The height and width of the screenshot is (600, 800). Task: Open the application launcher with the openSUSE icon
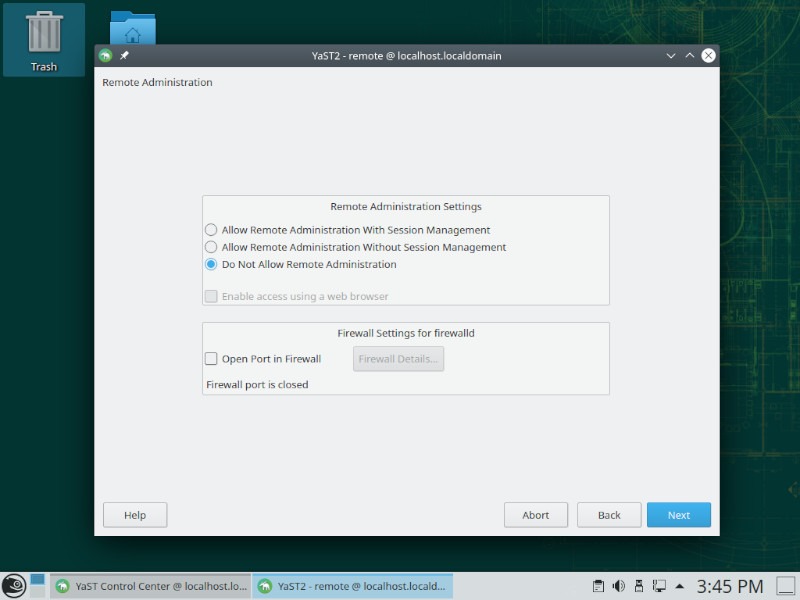pyautogui.click(x=14, y=585)
